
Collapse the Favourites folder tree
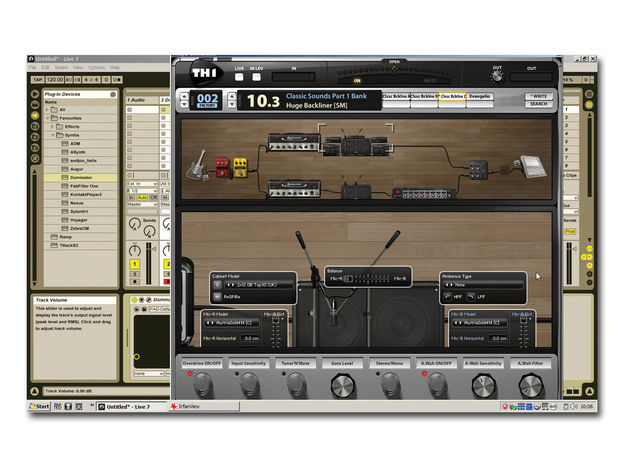click(x=47, y=118)
